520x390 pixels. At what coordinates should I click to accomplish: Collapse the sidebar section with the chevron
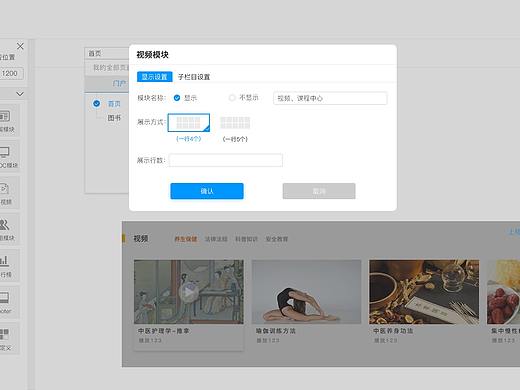coord(20,94)
